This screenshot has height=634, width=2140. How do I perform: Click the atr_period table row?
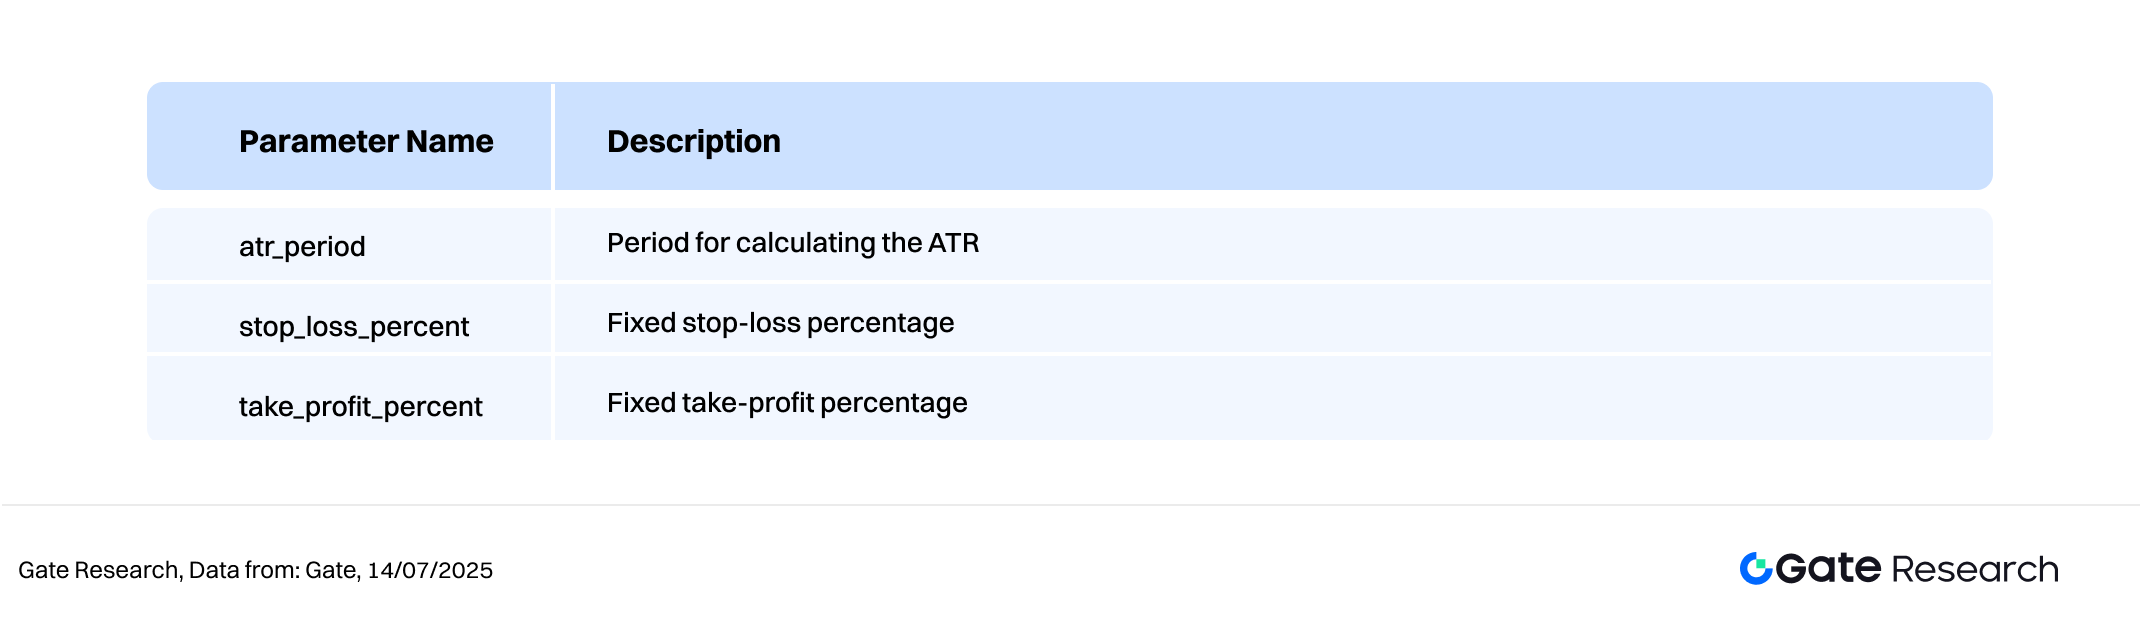click(1070, 244)
